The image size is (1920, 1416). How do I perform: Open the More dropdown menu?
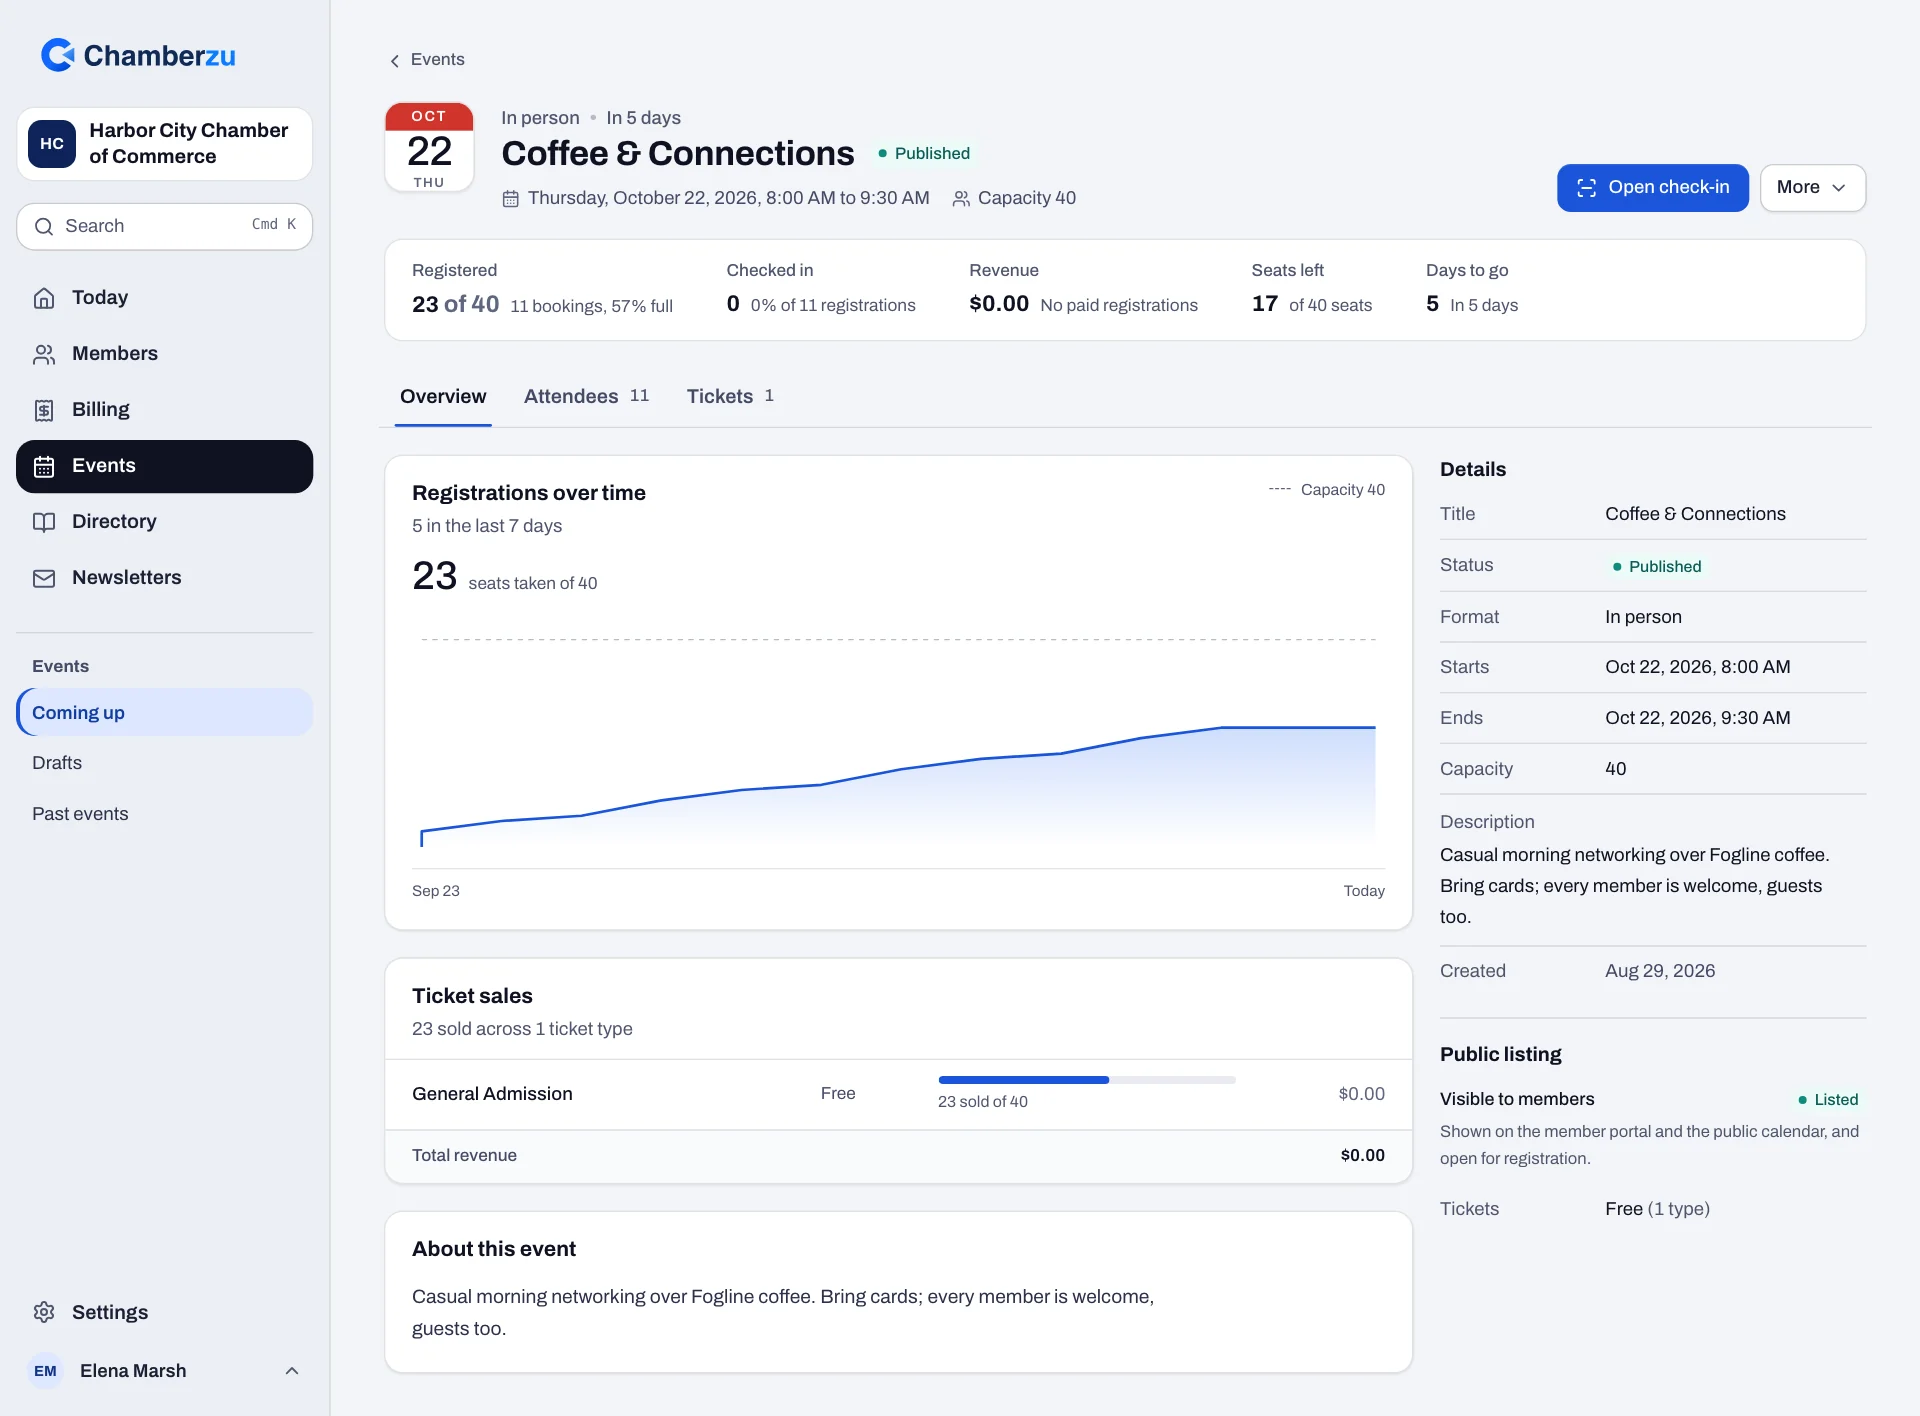pos(1812,188)
